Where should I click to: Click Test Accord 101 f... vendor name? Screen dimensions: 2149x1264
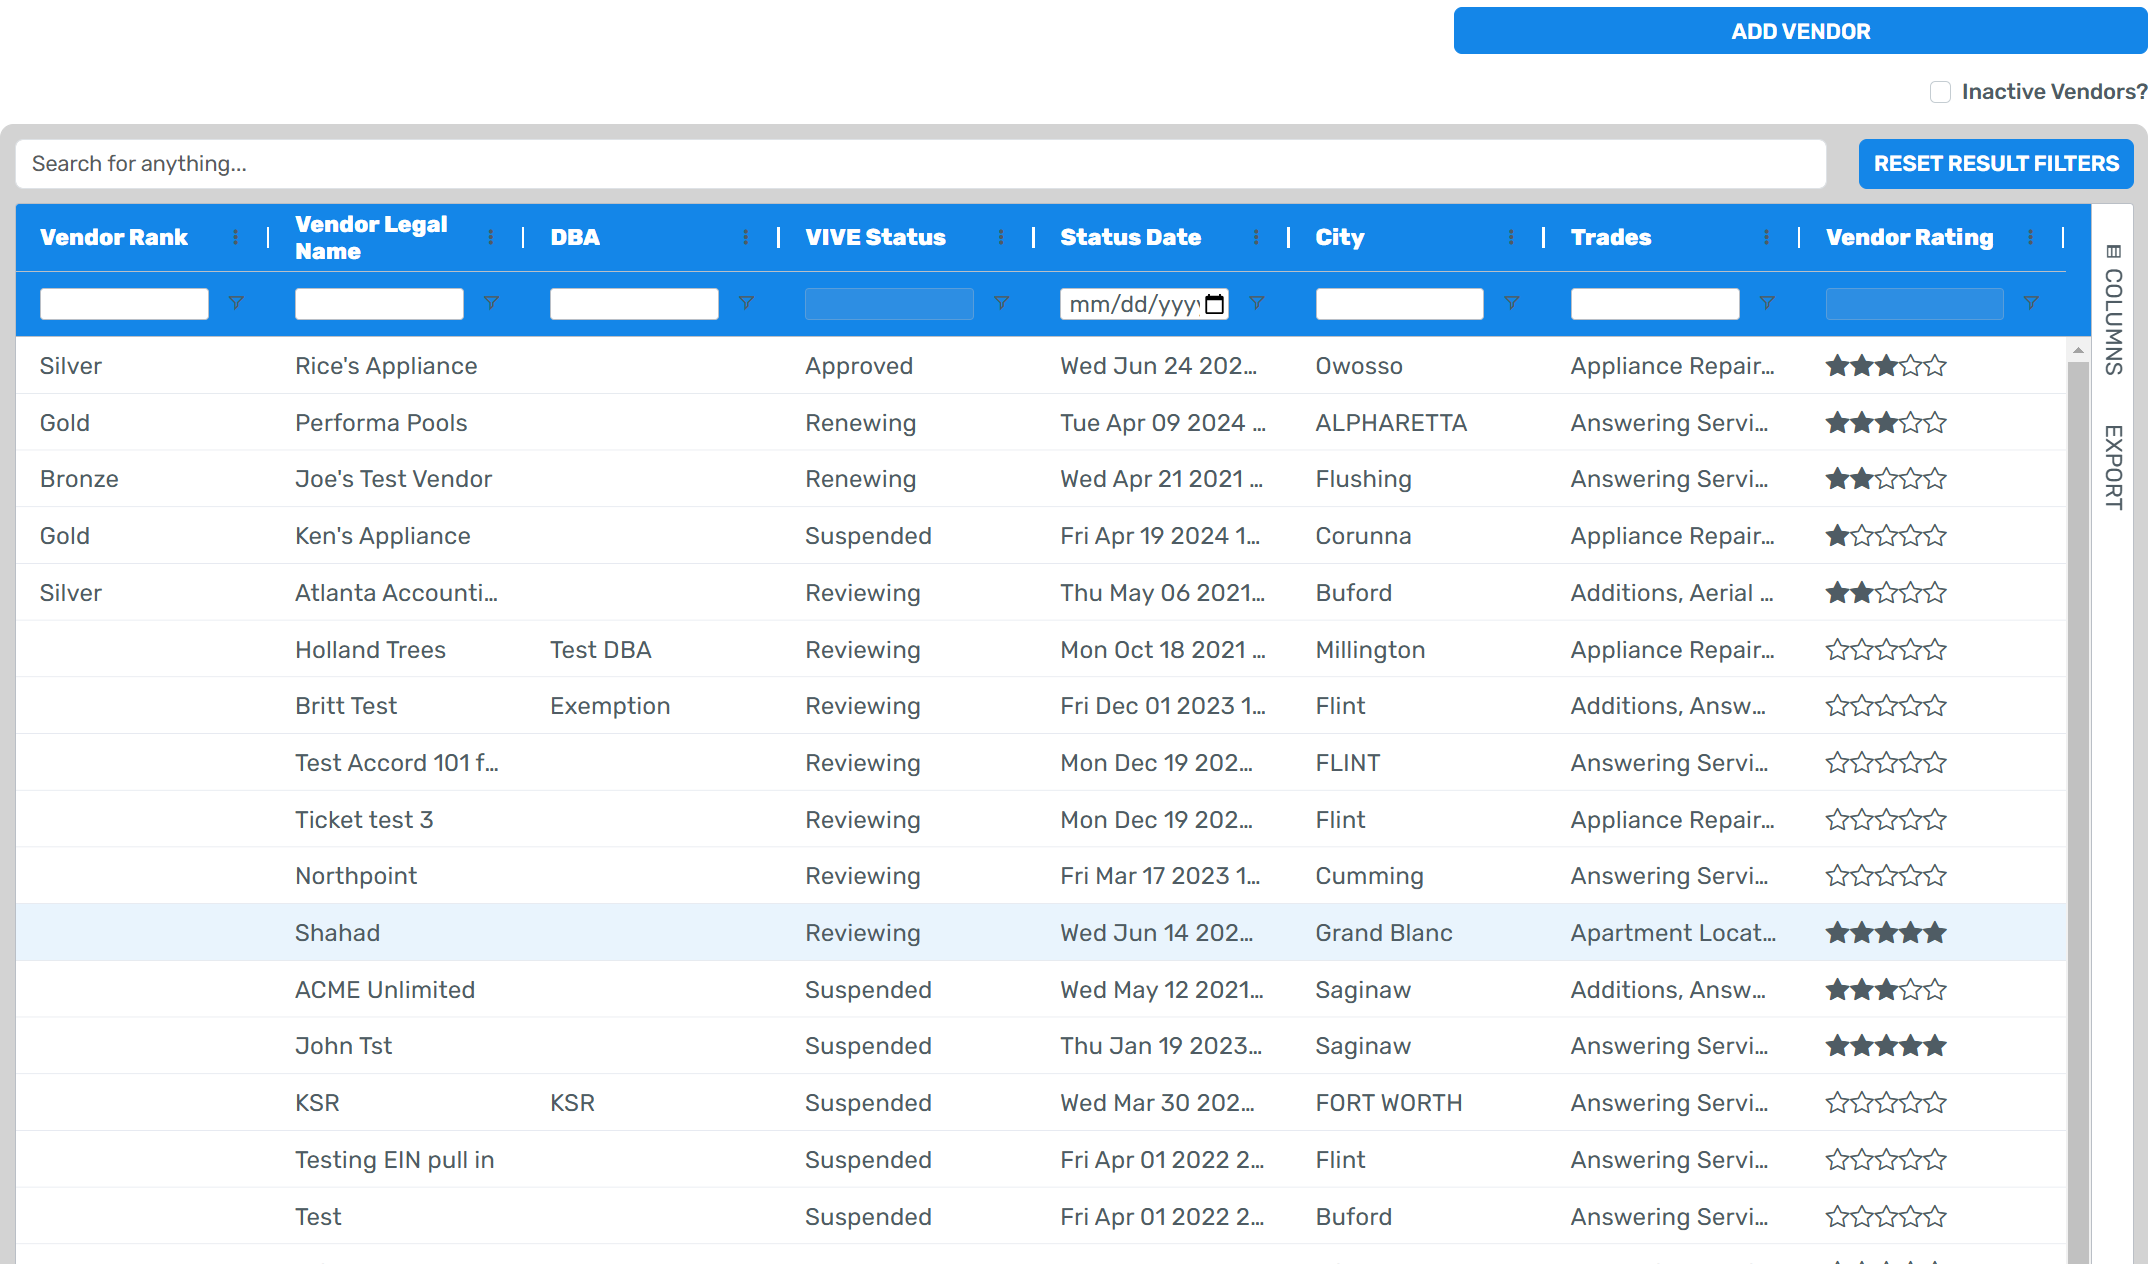[396, 763]
